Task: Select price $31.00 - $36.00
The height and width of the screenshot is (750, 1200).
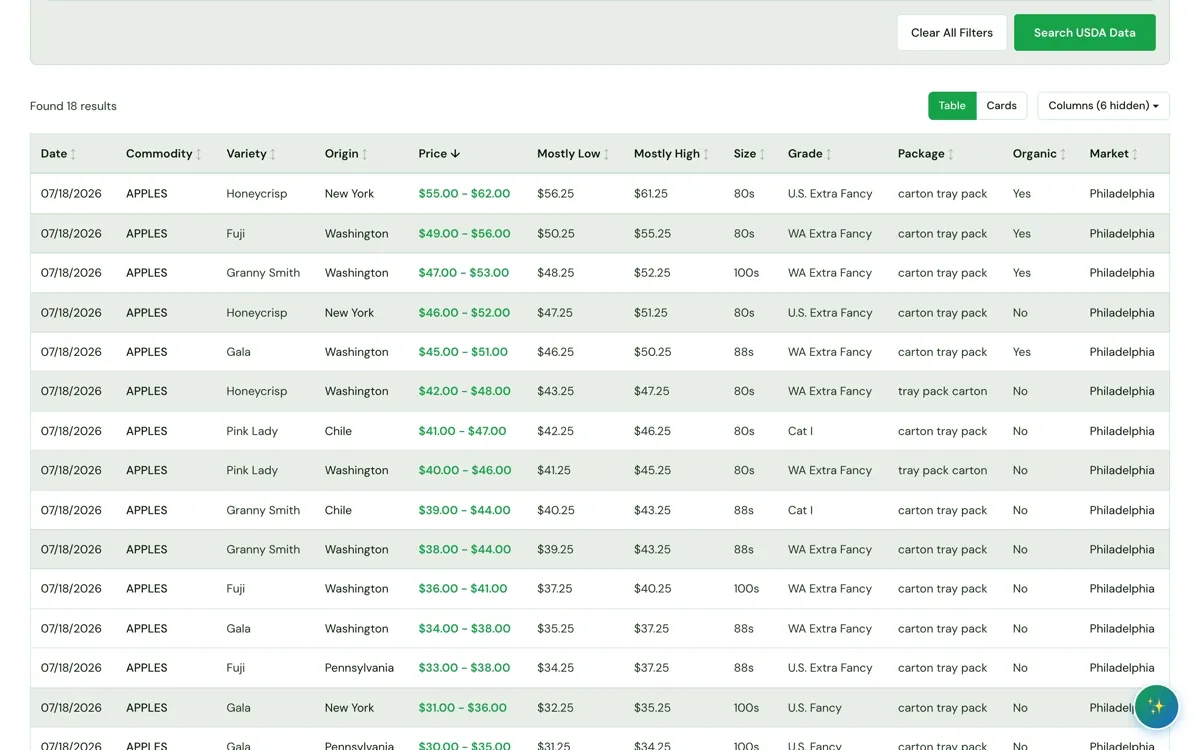Action: (x=462, y=708)
